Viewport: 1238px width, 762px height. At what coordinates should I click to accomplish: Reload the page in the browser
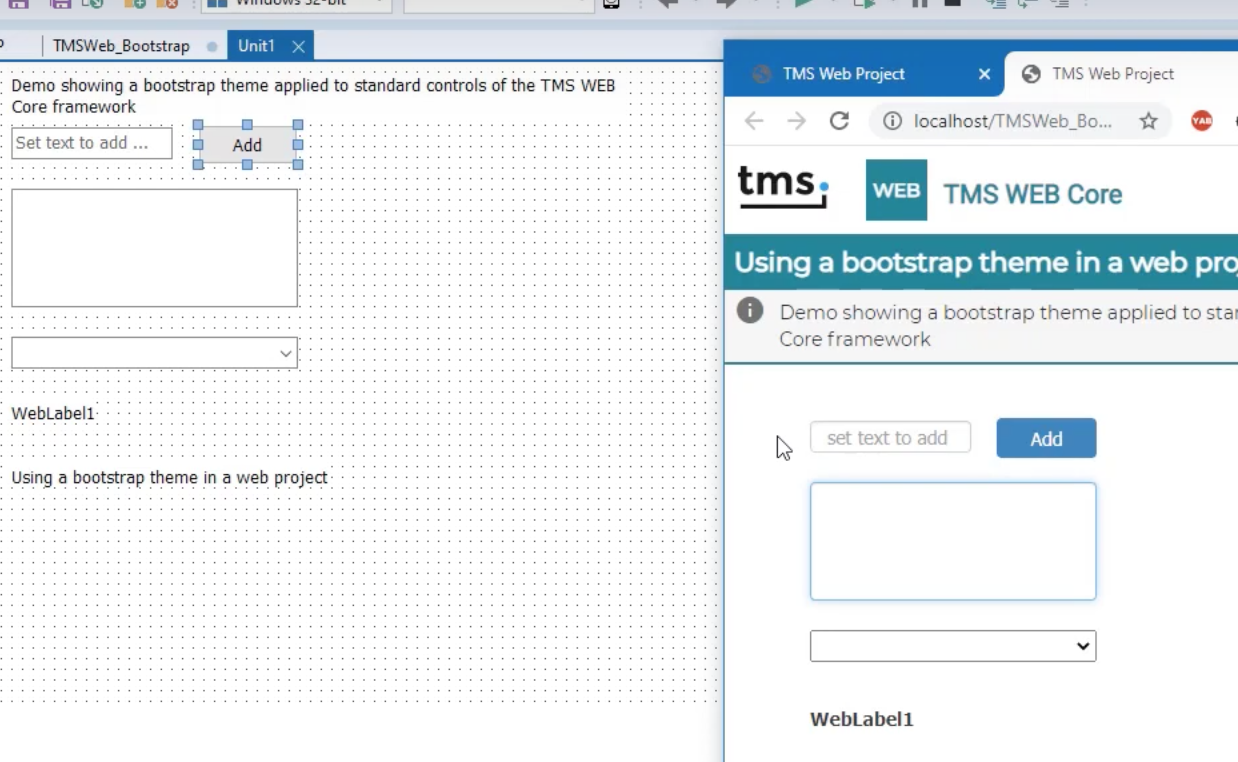pos(839,121)
